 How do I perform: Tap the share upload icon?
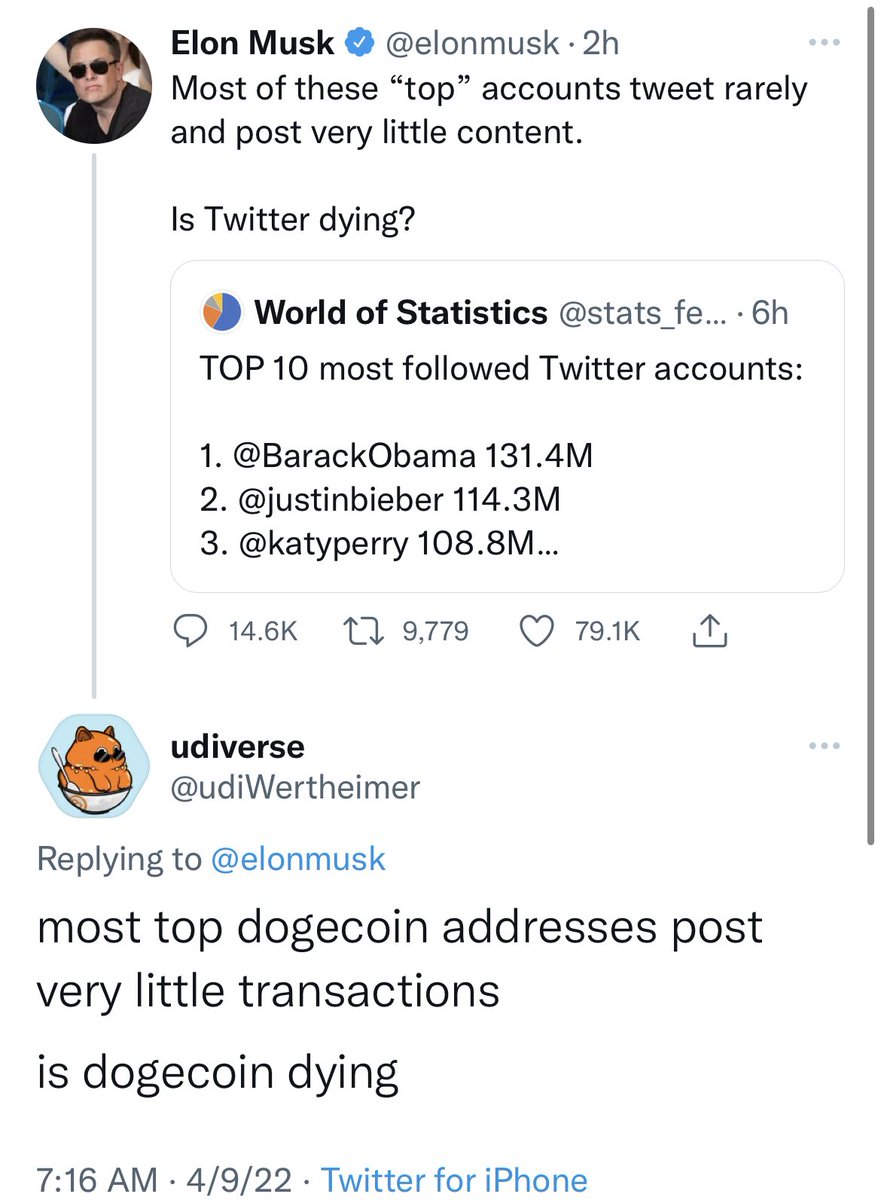click(708, 631)
